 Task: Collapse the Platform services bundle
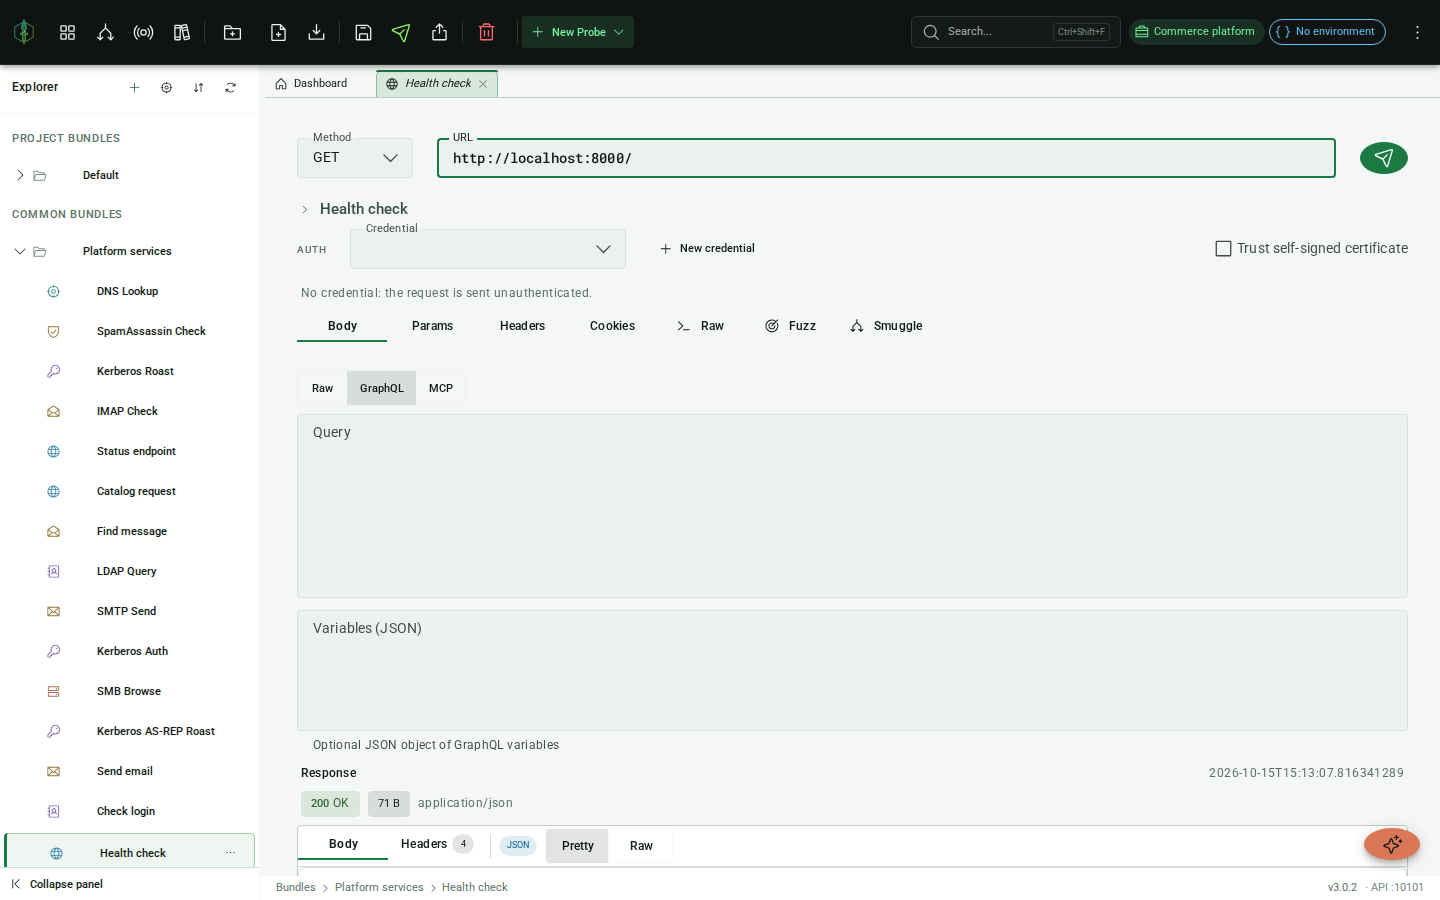[20, 251]
